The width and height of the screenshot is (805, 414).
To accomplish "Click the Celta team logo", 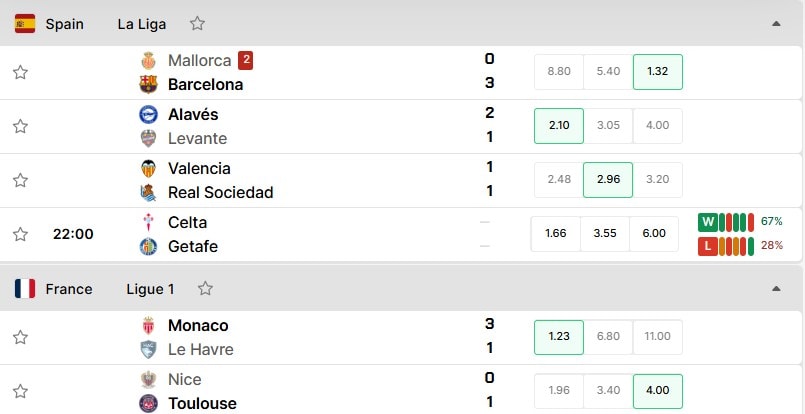I will click(x=148, y=222).
